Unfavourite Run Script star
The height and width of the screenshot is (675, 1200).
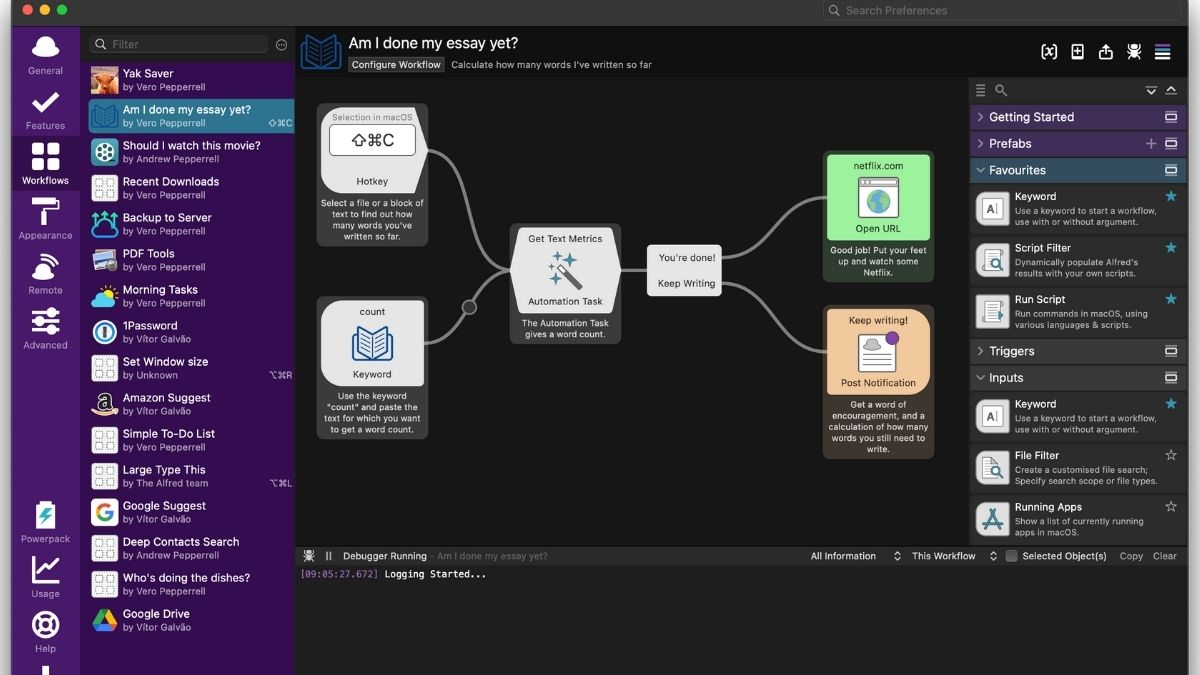click(x=1171, y=299)
